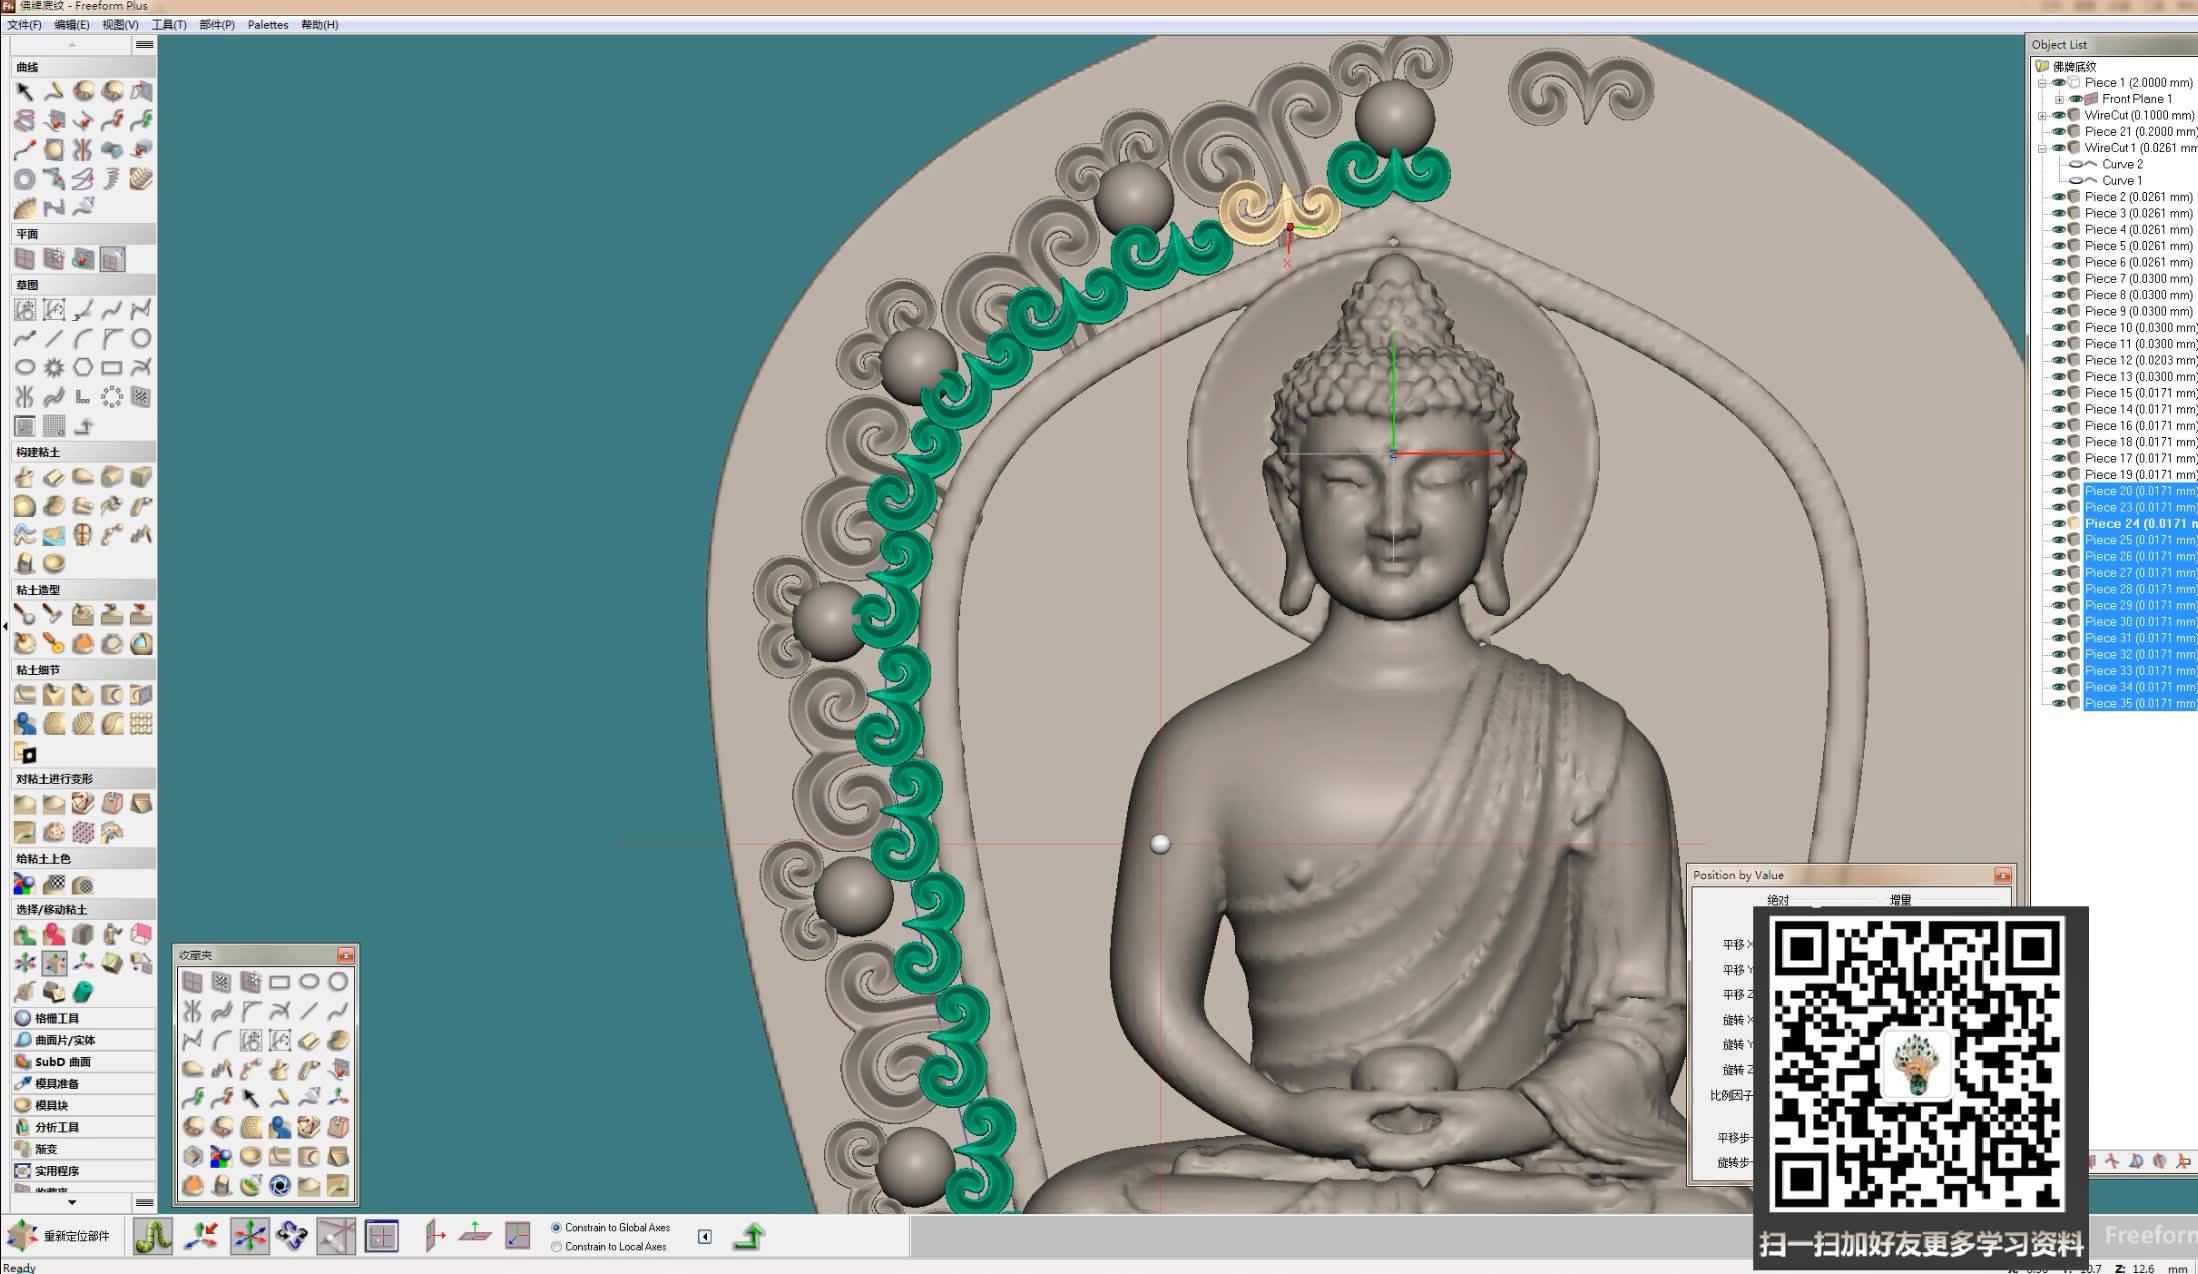The height and width of the screenshot is (1274, 2198).
Task: Open the 分析工具 tool group
Action: [57, 1127]
